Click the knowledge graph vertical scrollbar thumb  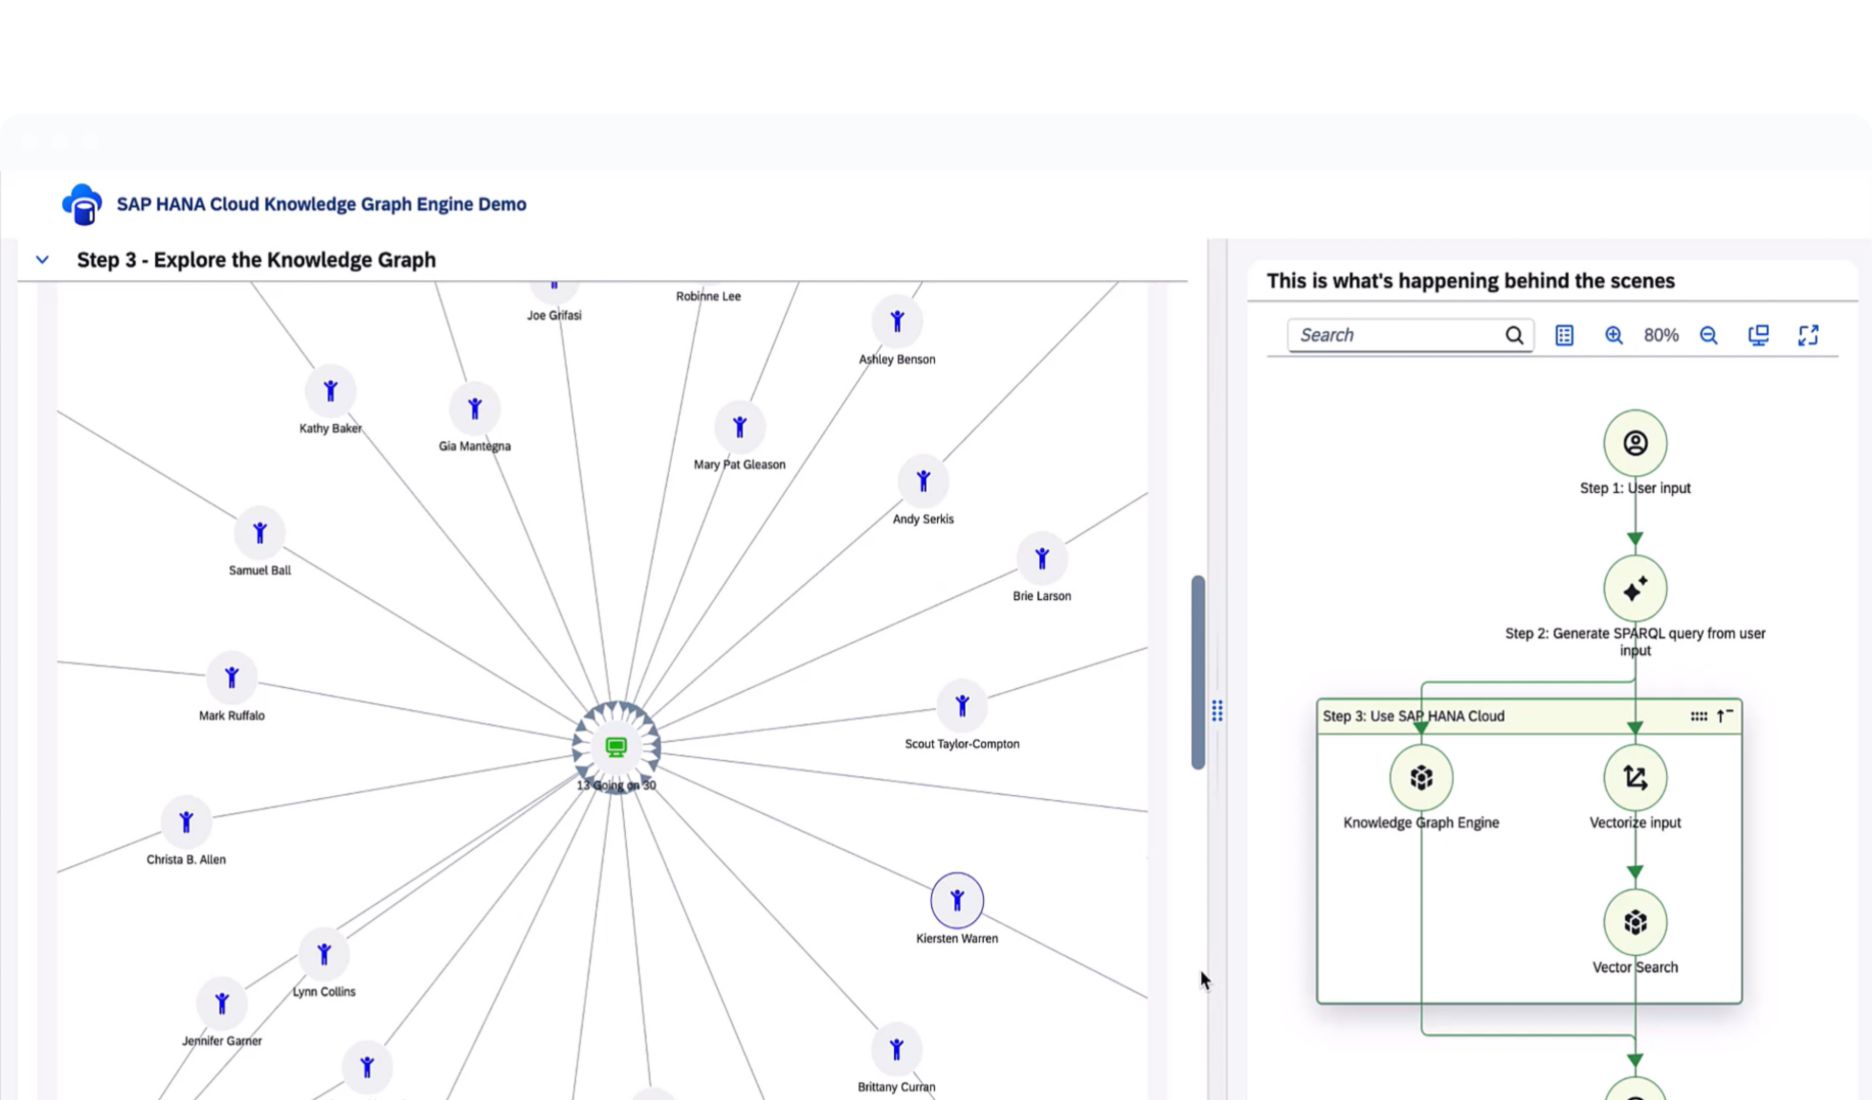1198,672
